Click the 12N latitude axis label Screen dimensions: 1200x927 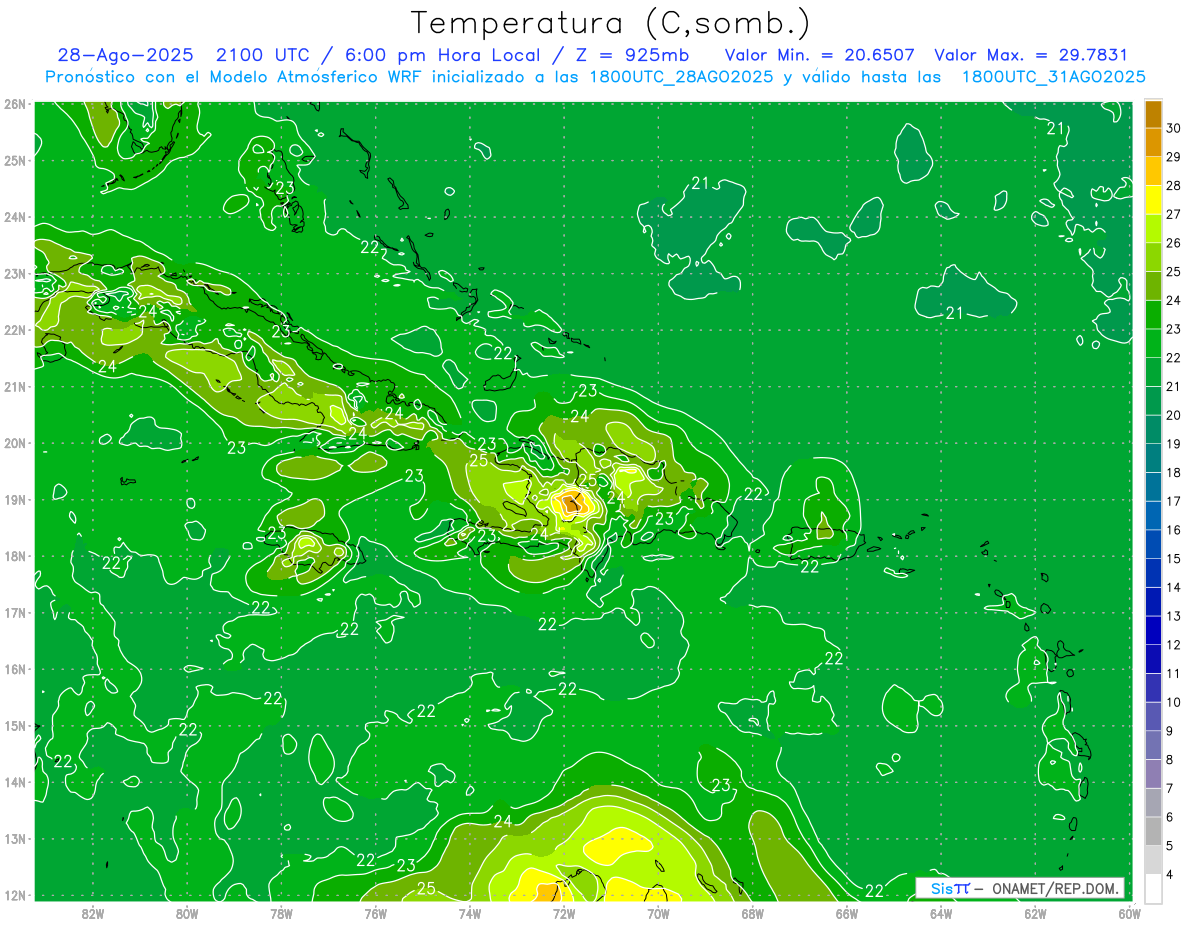pyautogui.click(x=14, y=895)
